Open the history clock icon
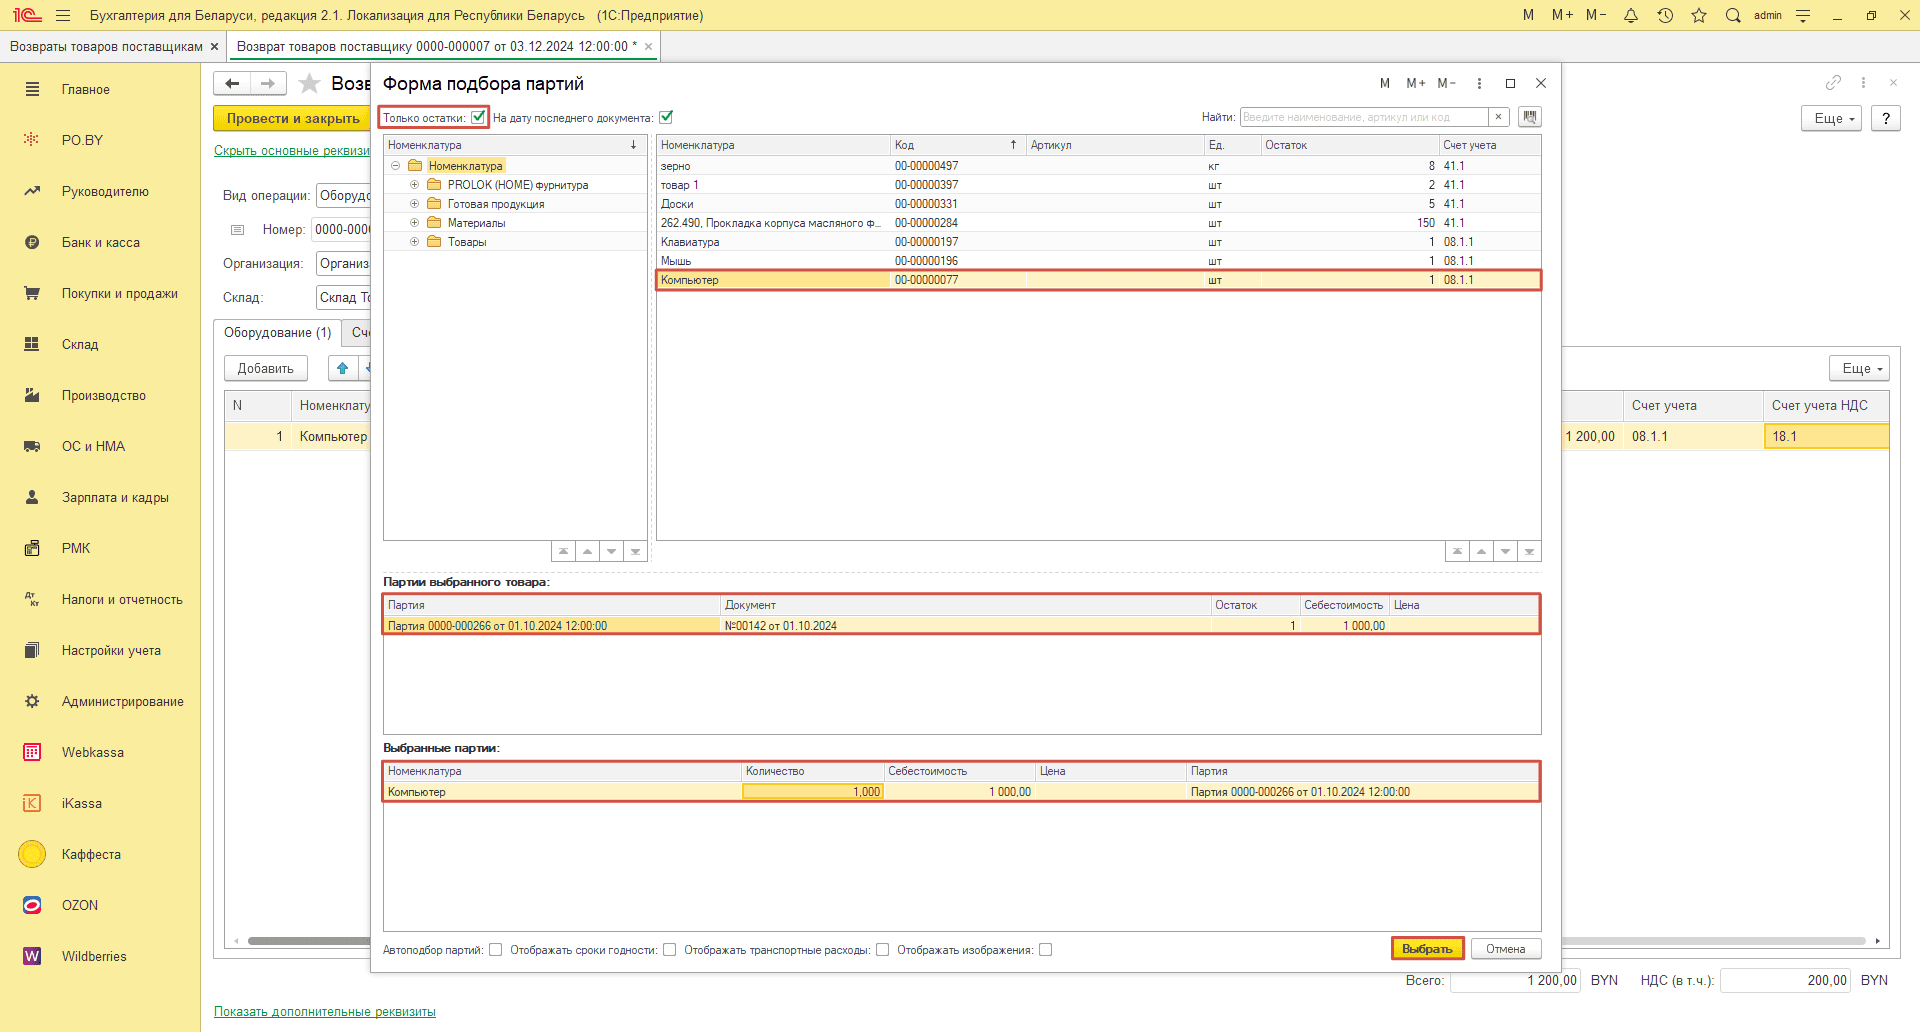Image resolution: width=1920 pixels, height=1032 pixels. 1665,15
